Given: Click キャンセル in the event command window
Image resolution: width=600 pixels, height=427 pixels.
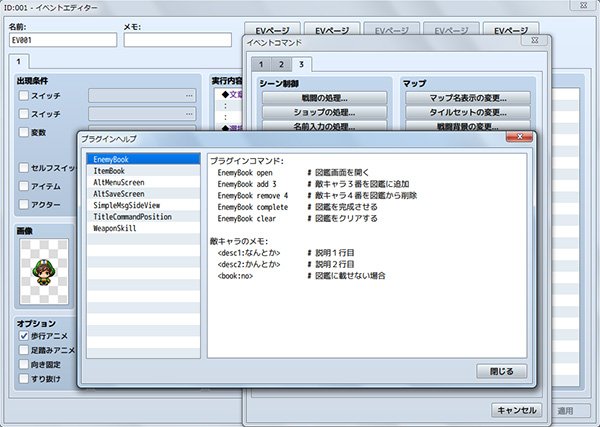Looking at the screenshot, I should [x=517, y=411].
